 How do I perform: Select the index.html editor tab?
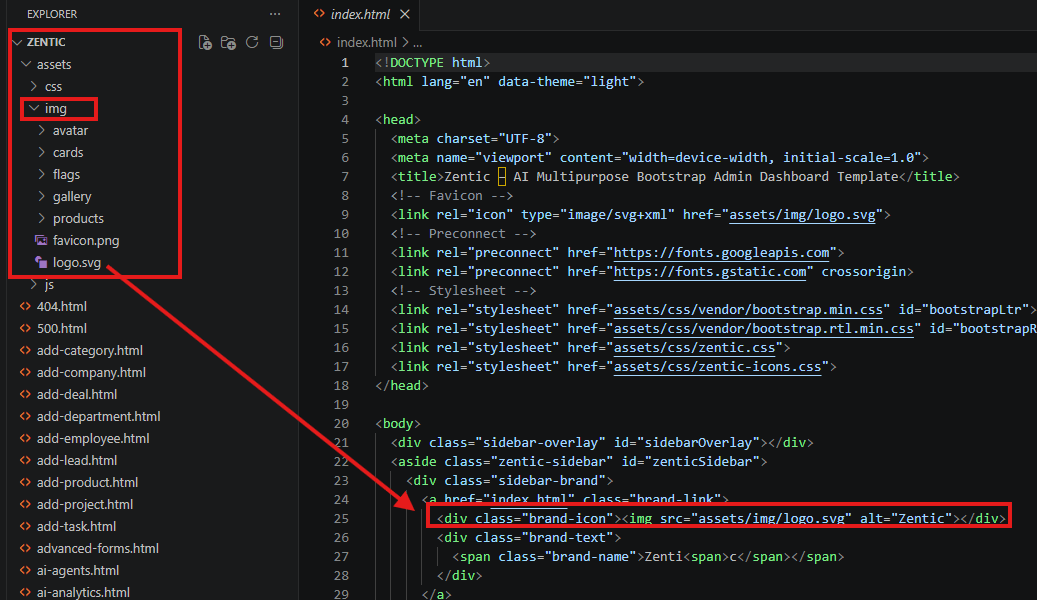360,14
